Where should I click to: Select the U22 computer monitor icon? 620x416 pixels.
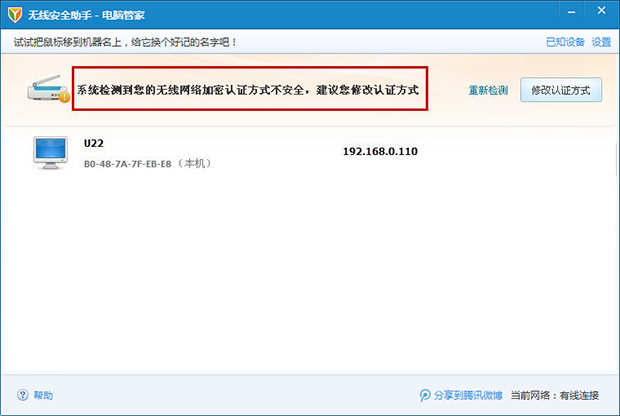tap(50, 153)
